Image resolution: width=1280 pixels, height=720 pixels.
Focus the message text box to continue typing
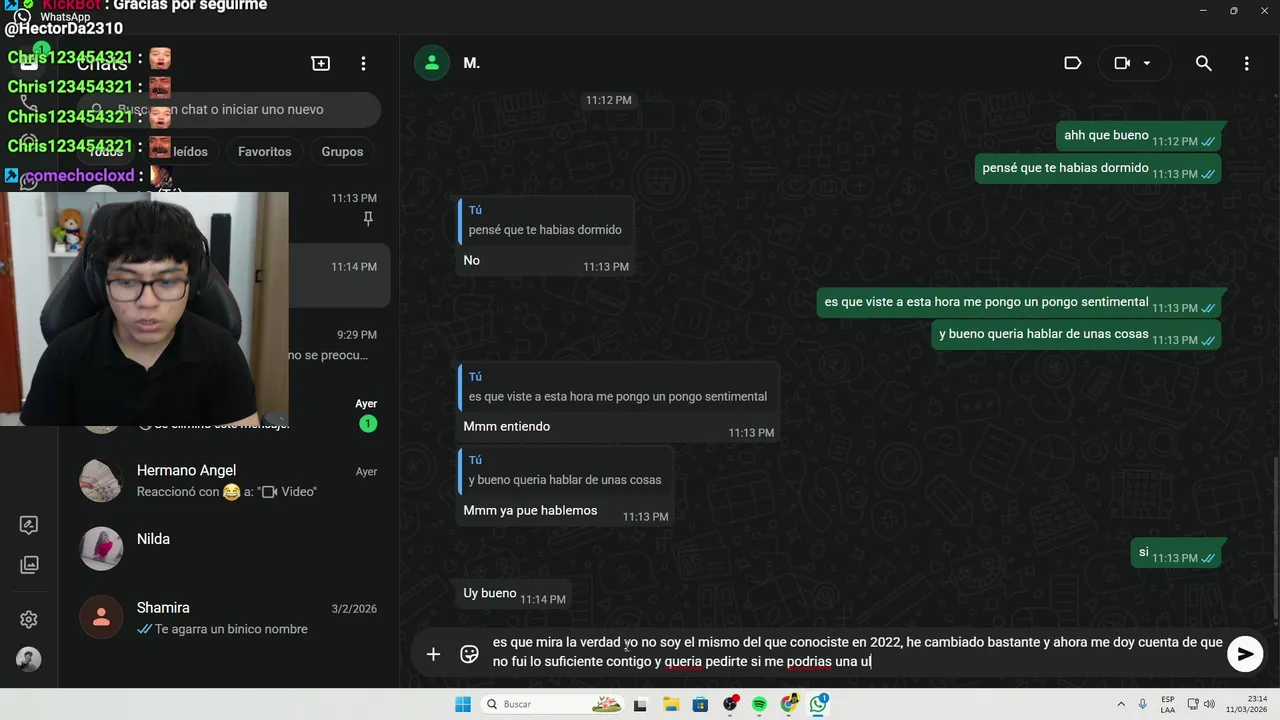[x=855, y=652]
